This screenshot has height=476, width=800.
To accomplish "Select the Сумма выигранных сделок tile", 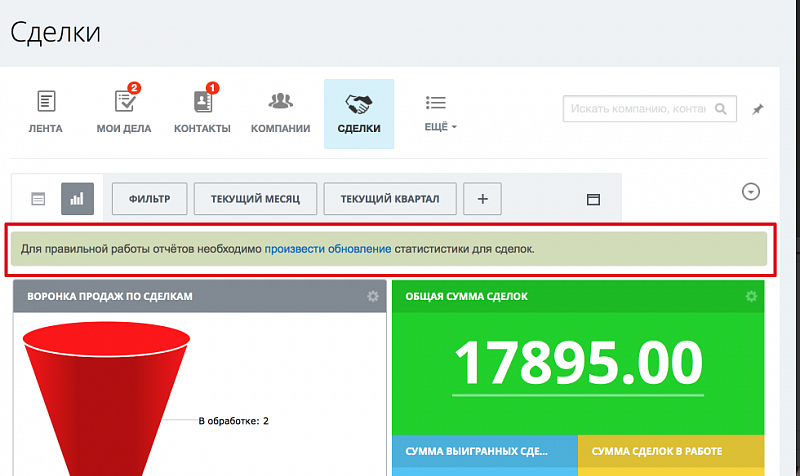I will tap(485, 455).
